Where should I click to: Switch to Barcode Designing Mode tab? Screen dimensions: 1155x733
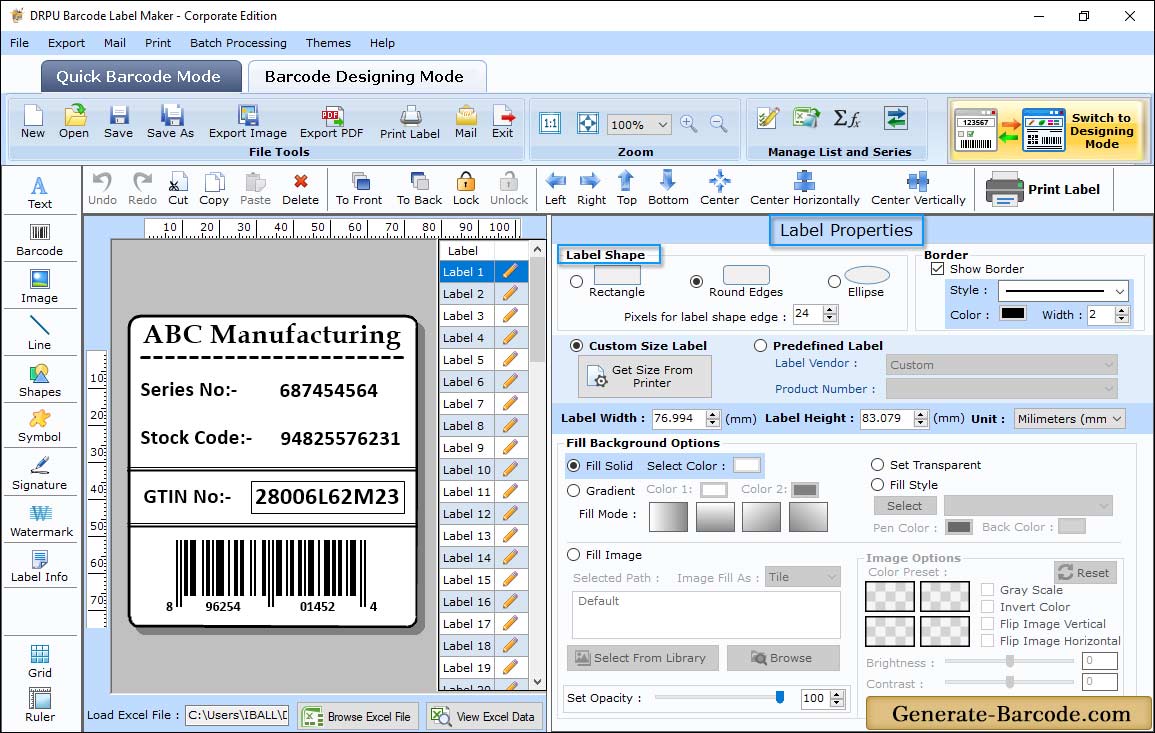[x=367, y=77]
